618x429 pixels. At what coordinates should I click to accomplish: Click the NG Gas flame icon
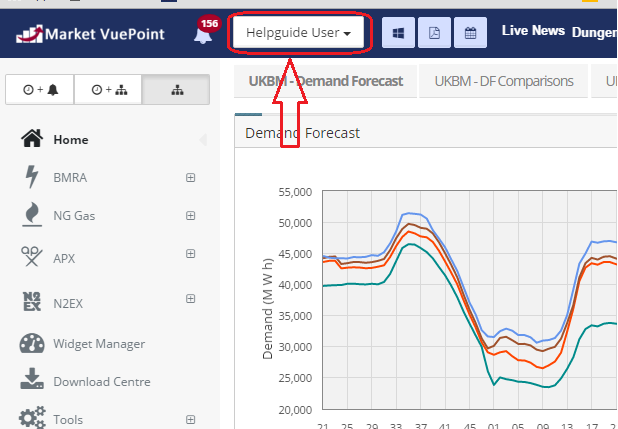32,214
